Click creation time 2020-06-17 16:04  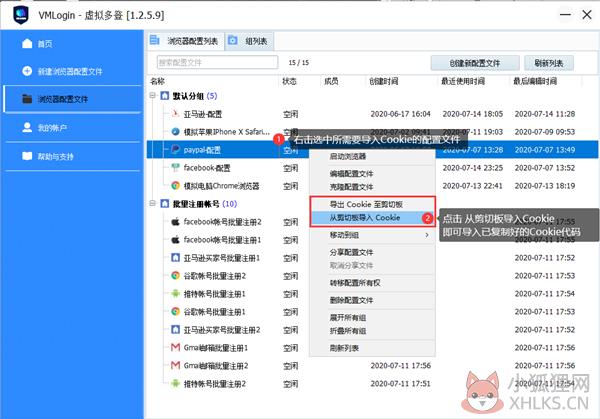(x=400, y=114)
